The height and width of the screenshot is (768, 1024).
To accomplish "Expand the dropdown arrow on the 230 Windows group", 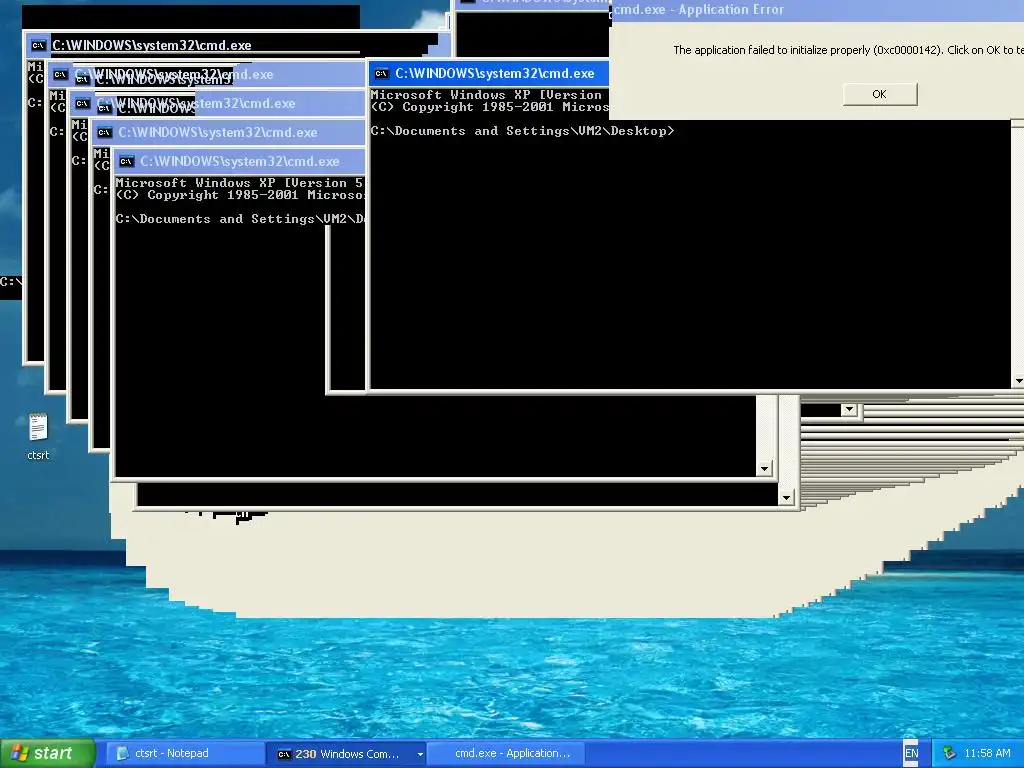I will (420, 754).
